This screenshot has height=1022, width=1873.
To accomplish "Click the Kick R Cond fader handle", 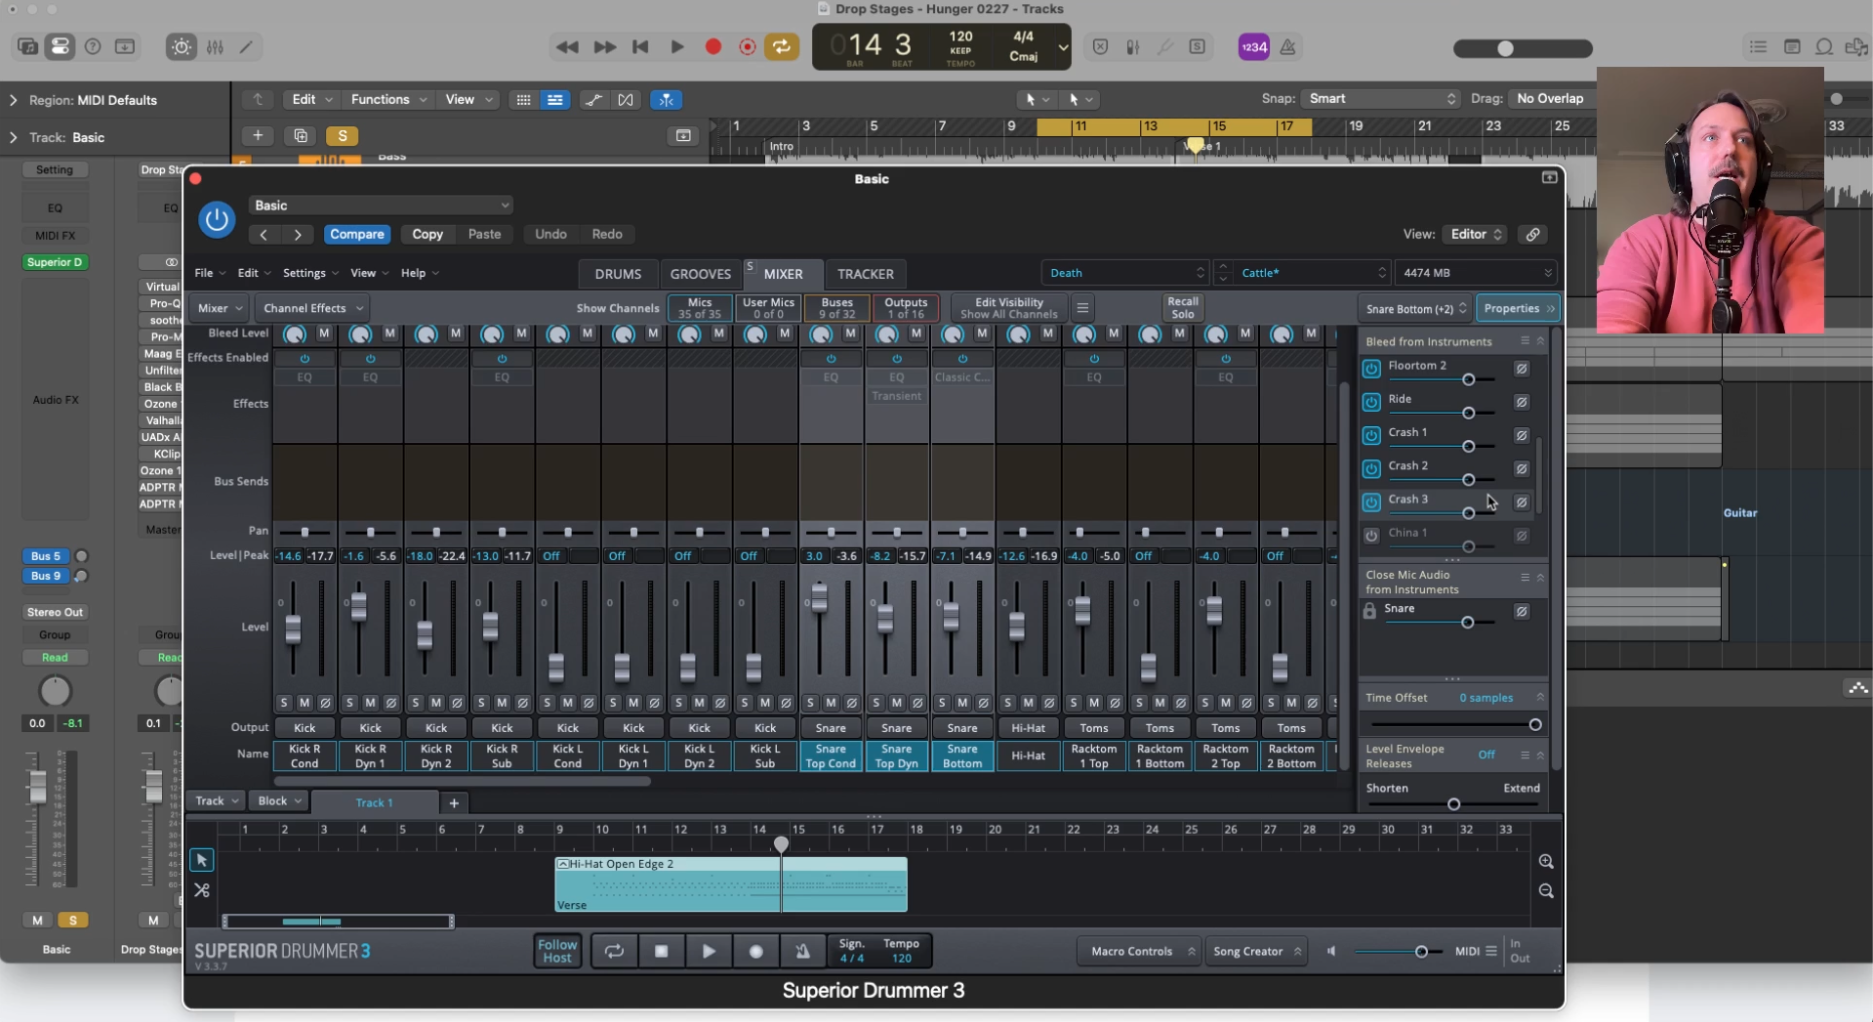I will pos(293,630).
